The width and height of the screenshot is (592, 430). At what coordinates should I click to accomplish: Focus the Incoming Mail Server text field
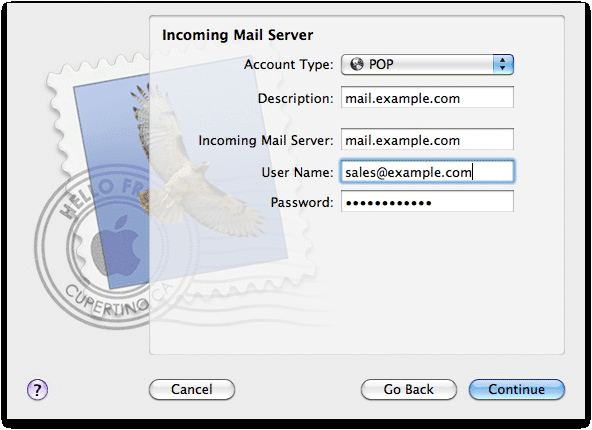[427, 139]
